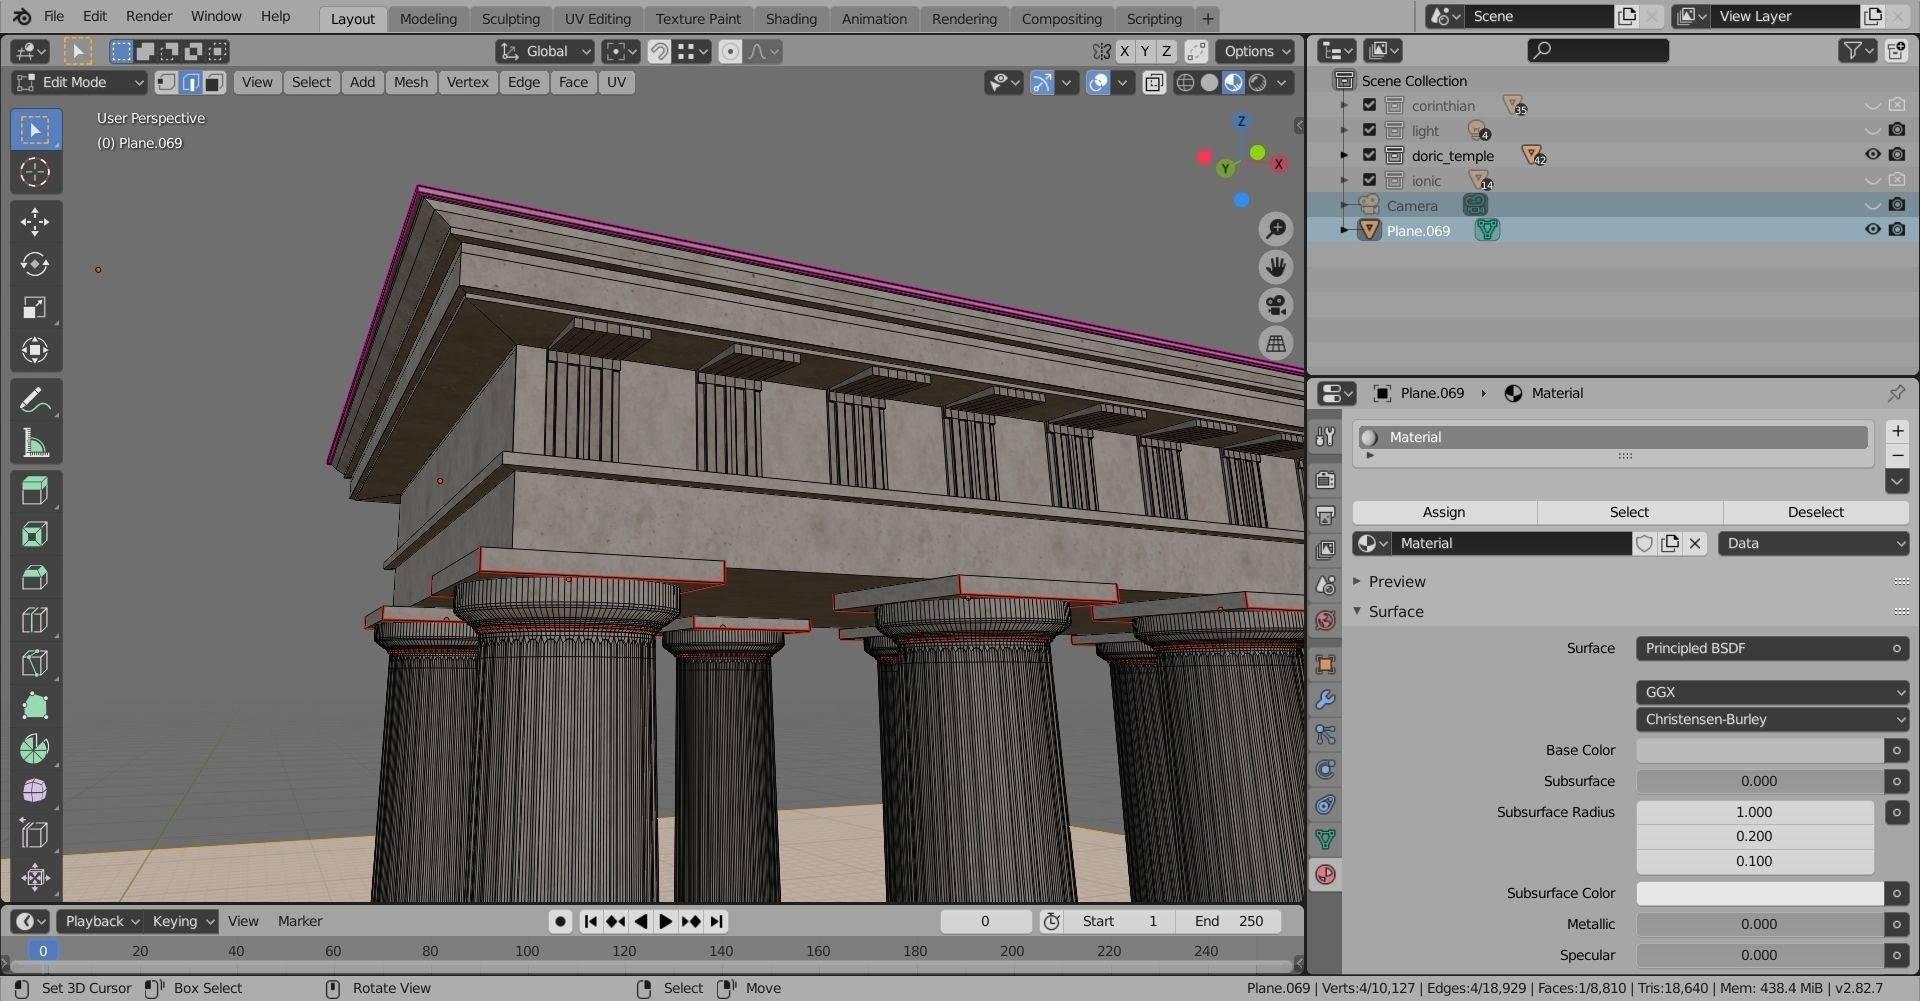The image size is (1920, 1001).
Task: Uncheck the doric_temple collection checkbox
Action: (1370, 155)
